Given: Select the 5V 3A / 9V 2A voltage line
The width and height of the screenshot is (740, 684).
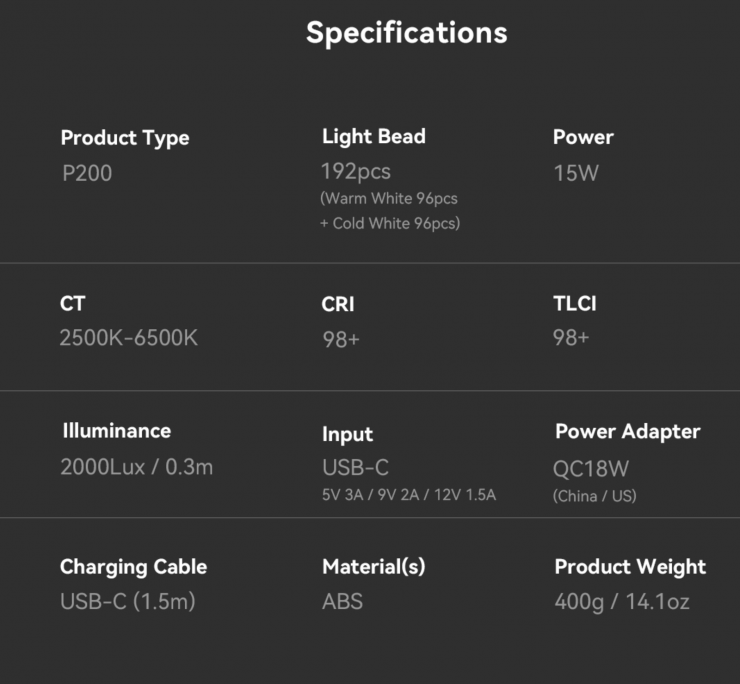Looking at the screenshot, I should pos(409,495).
